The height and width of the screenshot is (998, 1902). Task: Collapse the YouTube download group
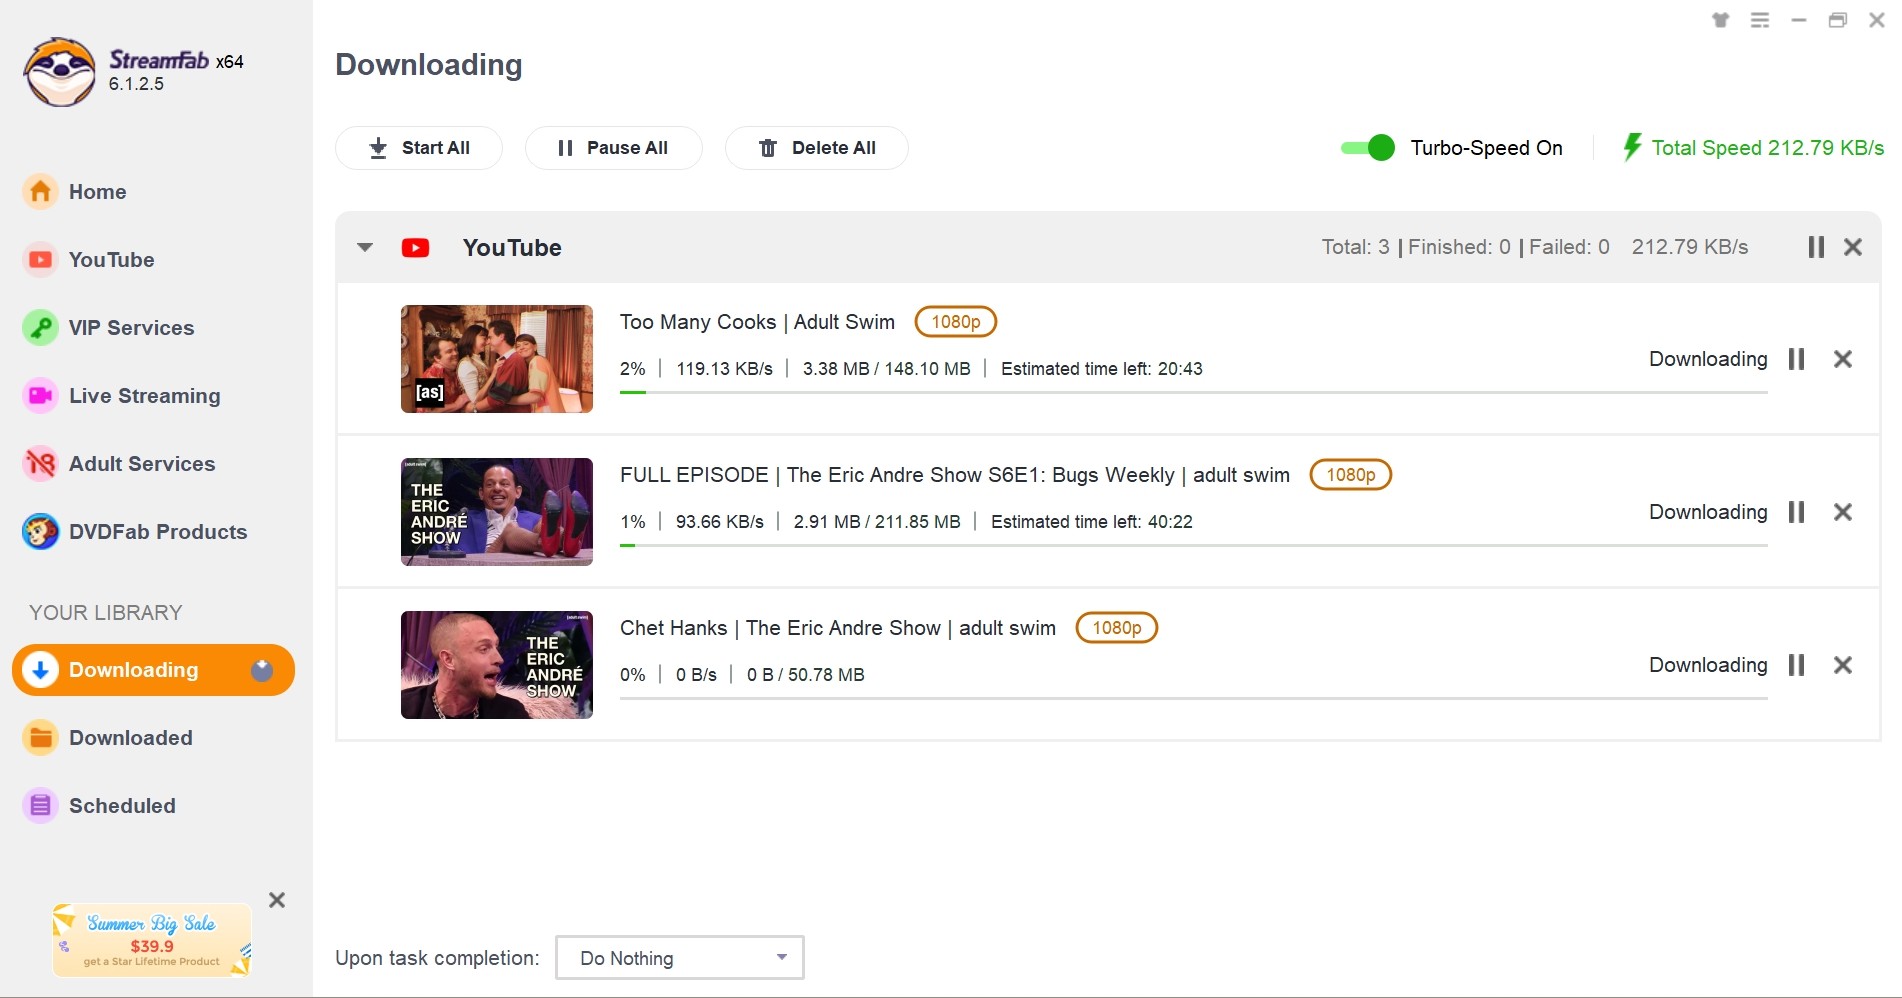(x=365, y=247)
